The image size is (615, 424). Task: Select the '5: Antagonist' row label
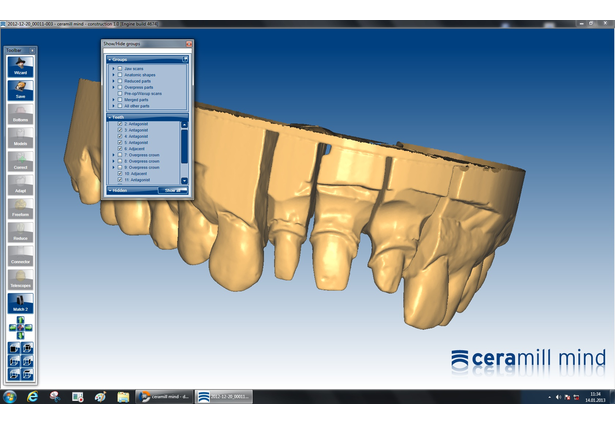tap(136, 142)
